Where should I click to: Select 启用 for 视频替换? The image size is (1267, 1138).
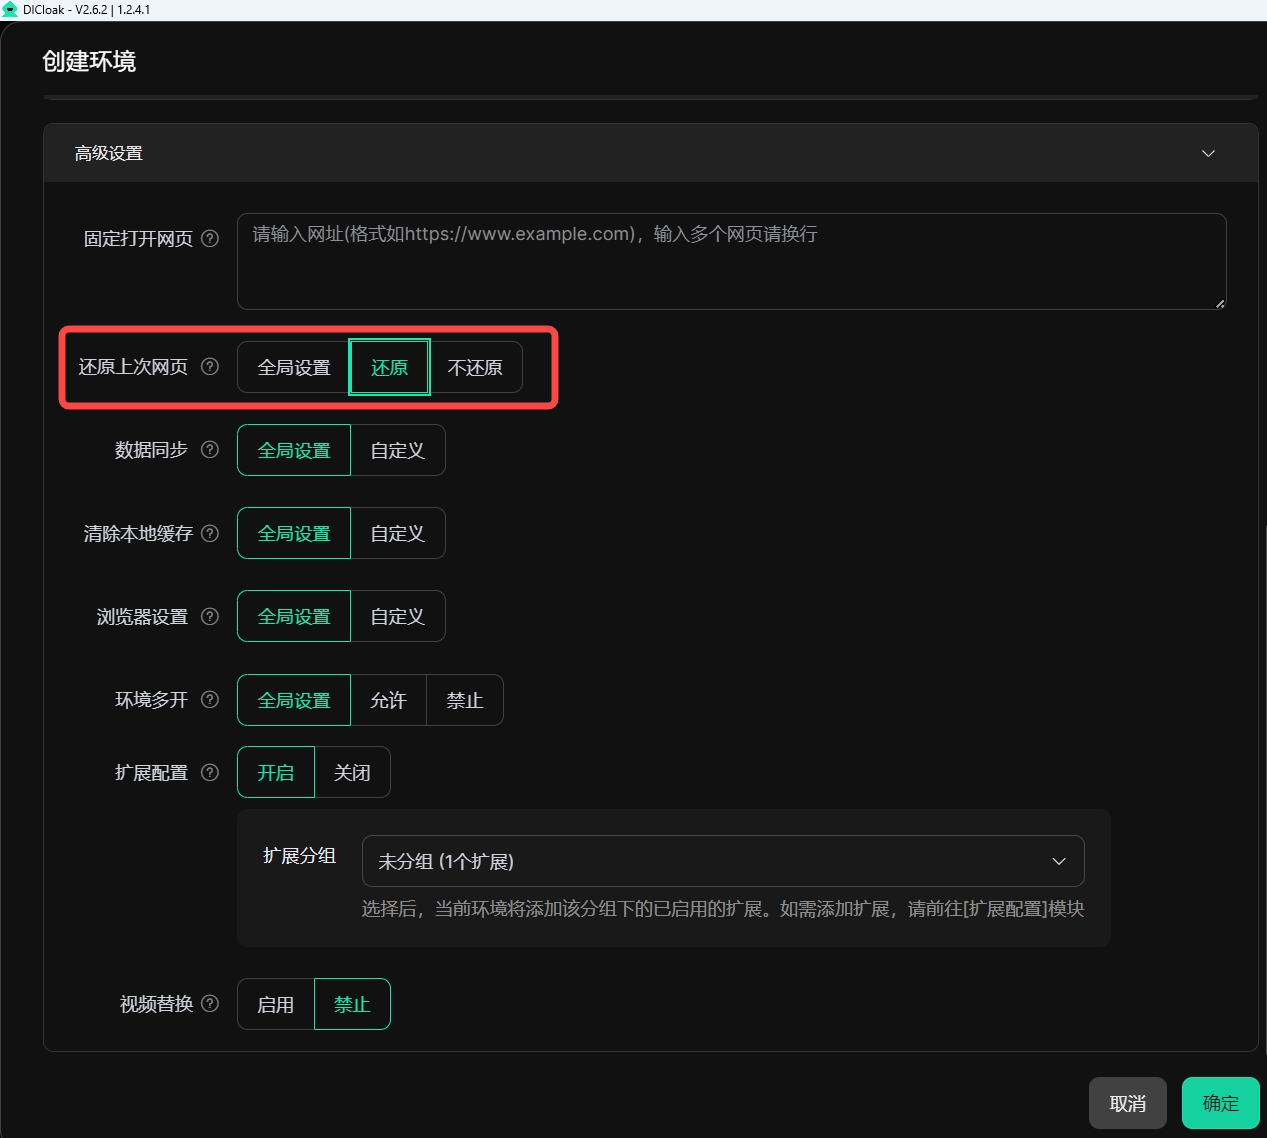(x=276, y=1005)
